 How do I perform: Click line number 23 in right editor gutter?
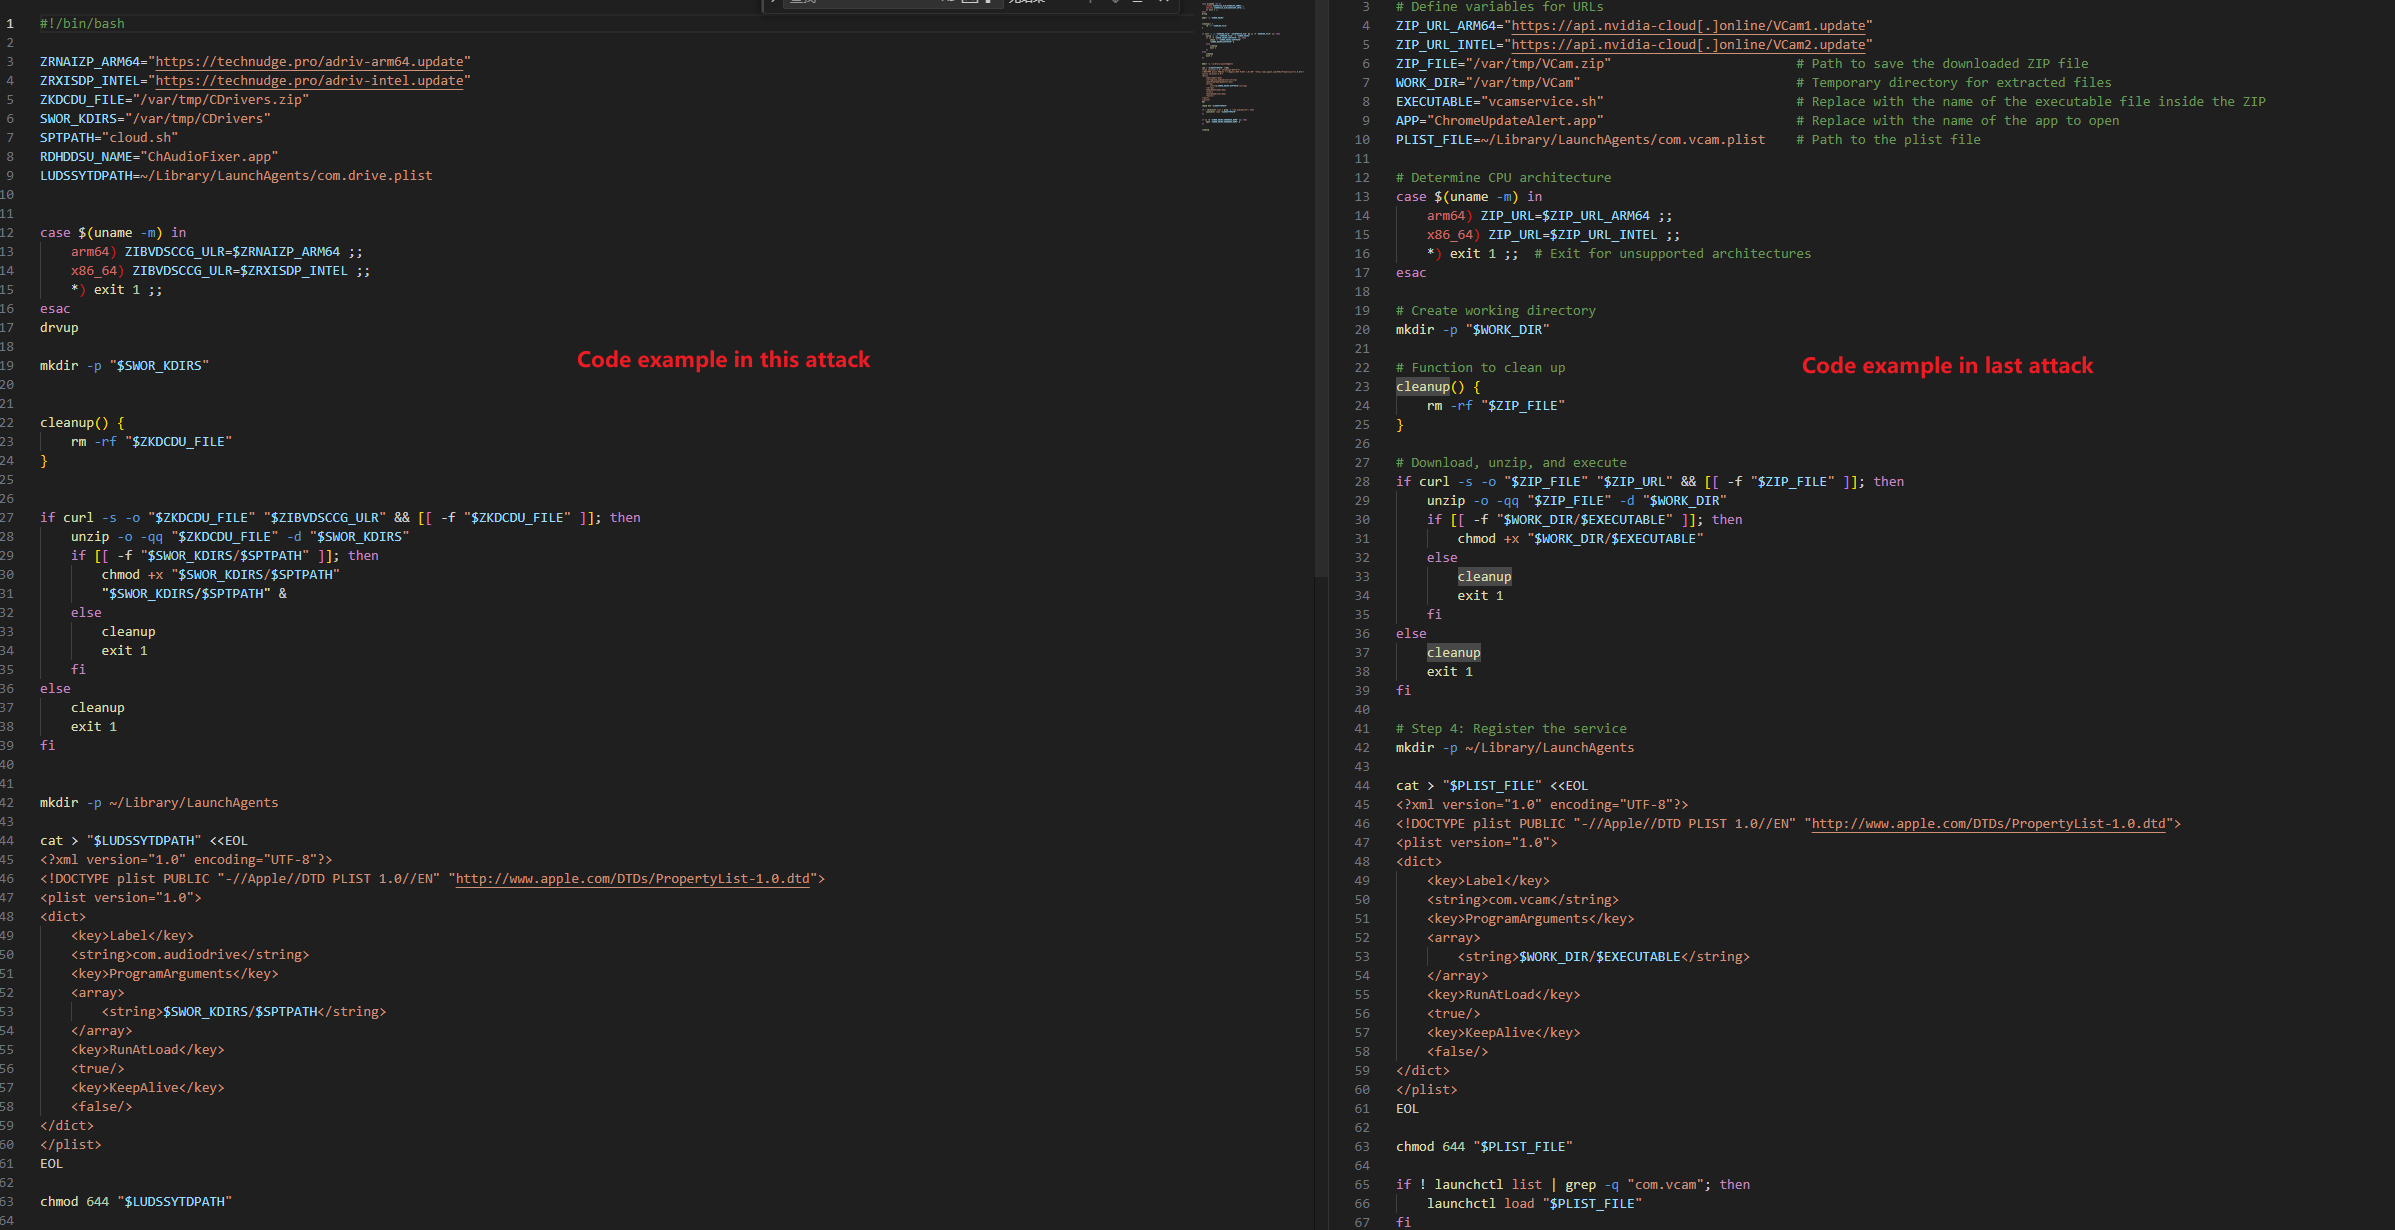pyautogui.click(x=1362, y=387)
